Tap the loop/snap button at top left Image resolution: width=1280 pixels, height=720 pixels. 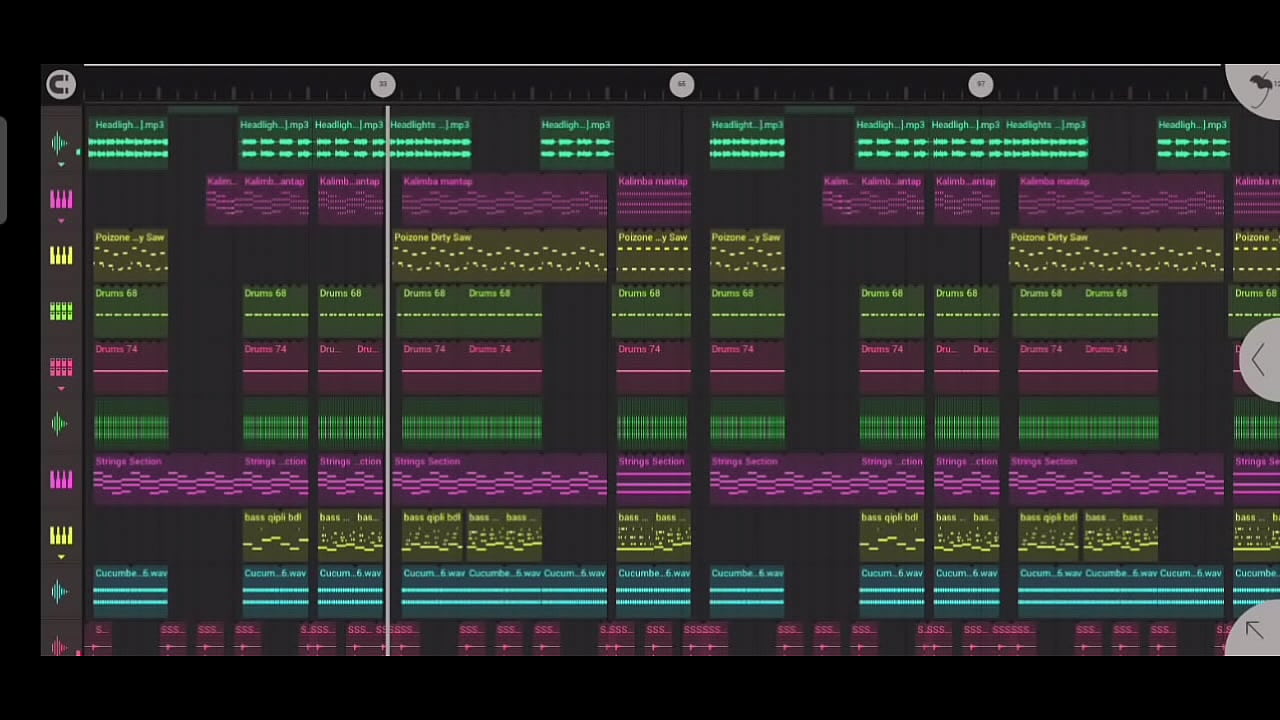(x=61, y=85)
